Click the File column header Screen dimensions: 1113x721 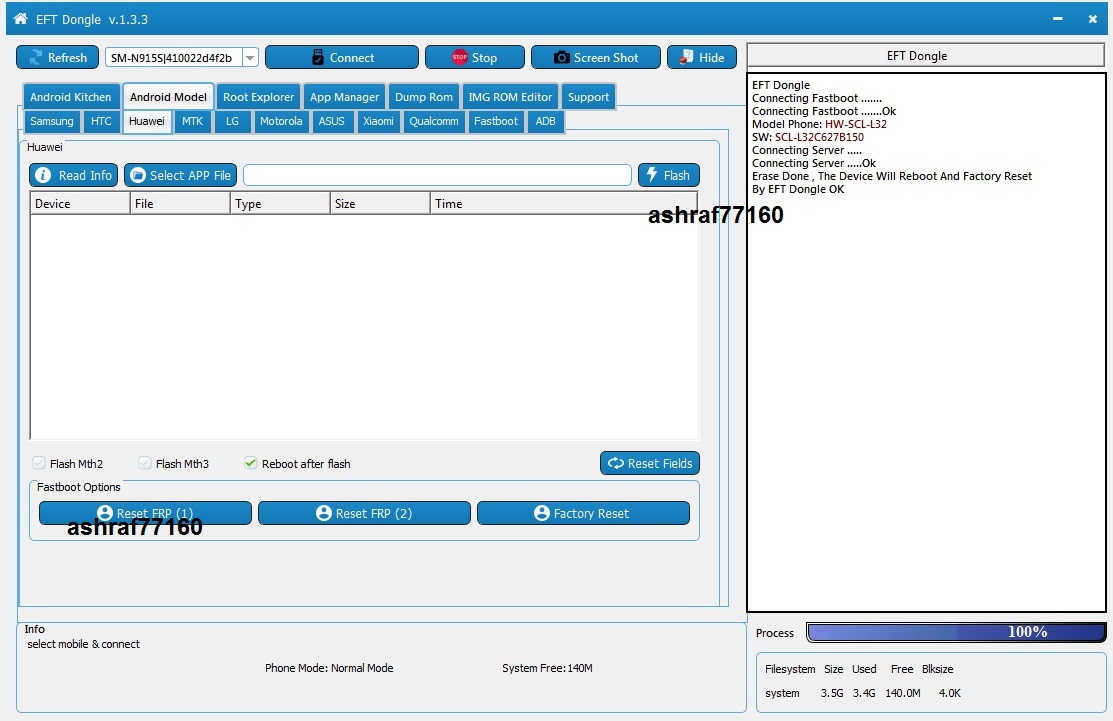[180, 204]
